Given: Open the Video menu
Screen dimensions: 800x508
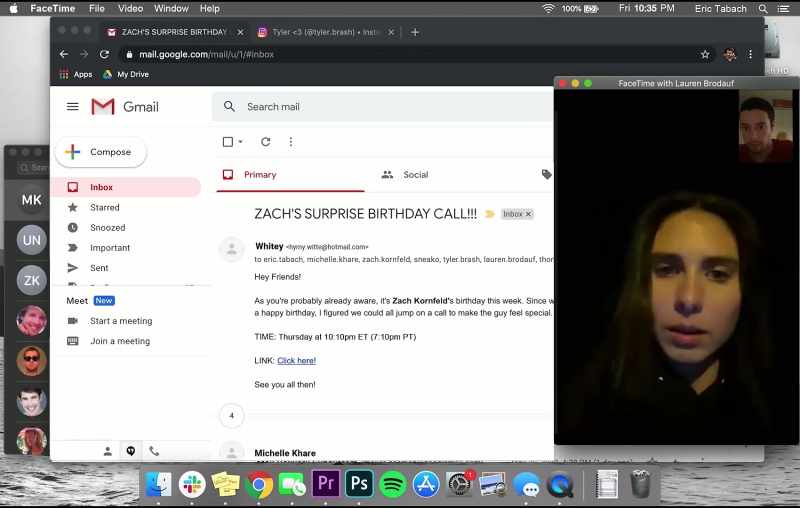Looking at the screenshot, I should (x=130, y=8).
